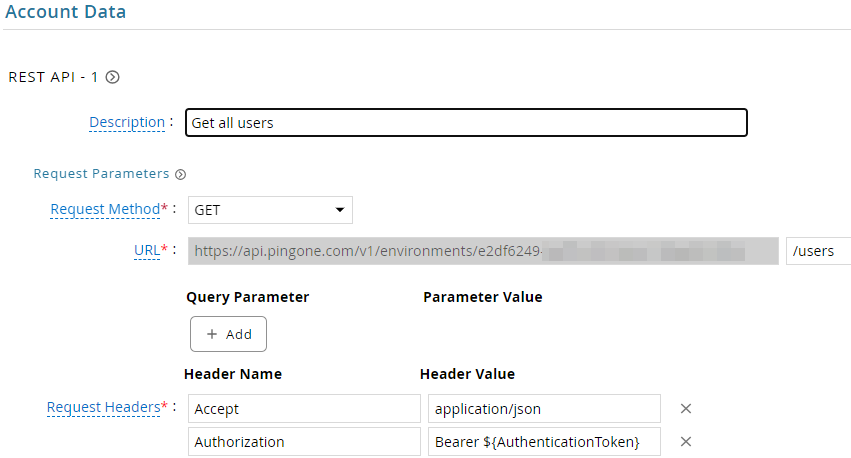This screenshot has width=851, height=458.
Task: Click the URL help label
Action: click(x=147, y=250)
